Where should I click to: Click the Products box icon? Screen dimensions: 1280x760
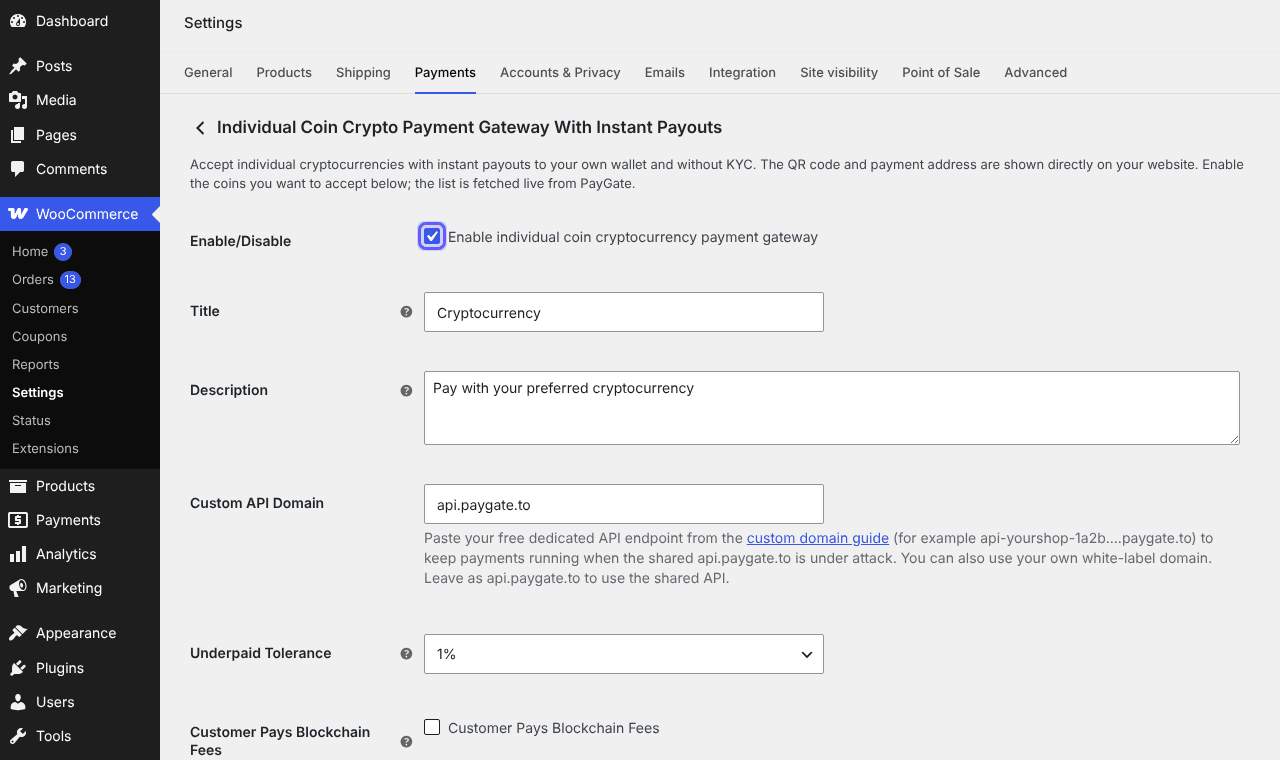point(18,486)
